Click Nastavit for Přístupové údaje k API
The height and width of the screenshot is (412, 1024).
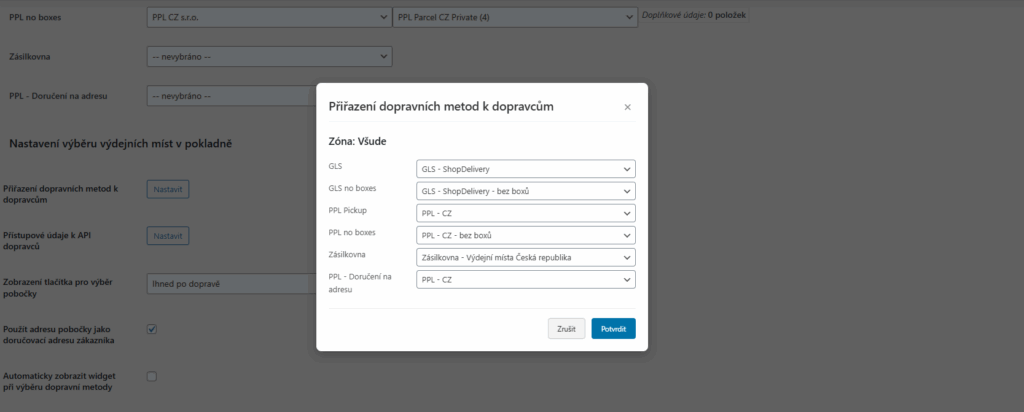pos(168,235)
